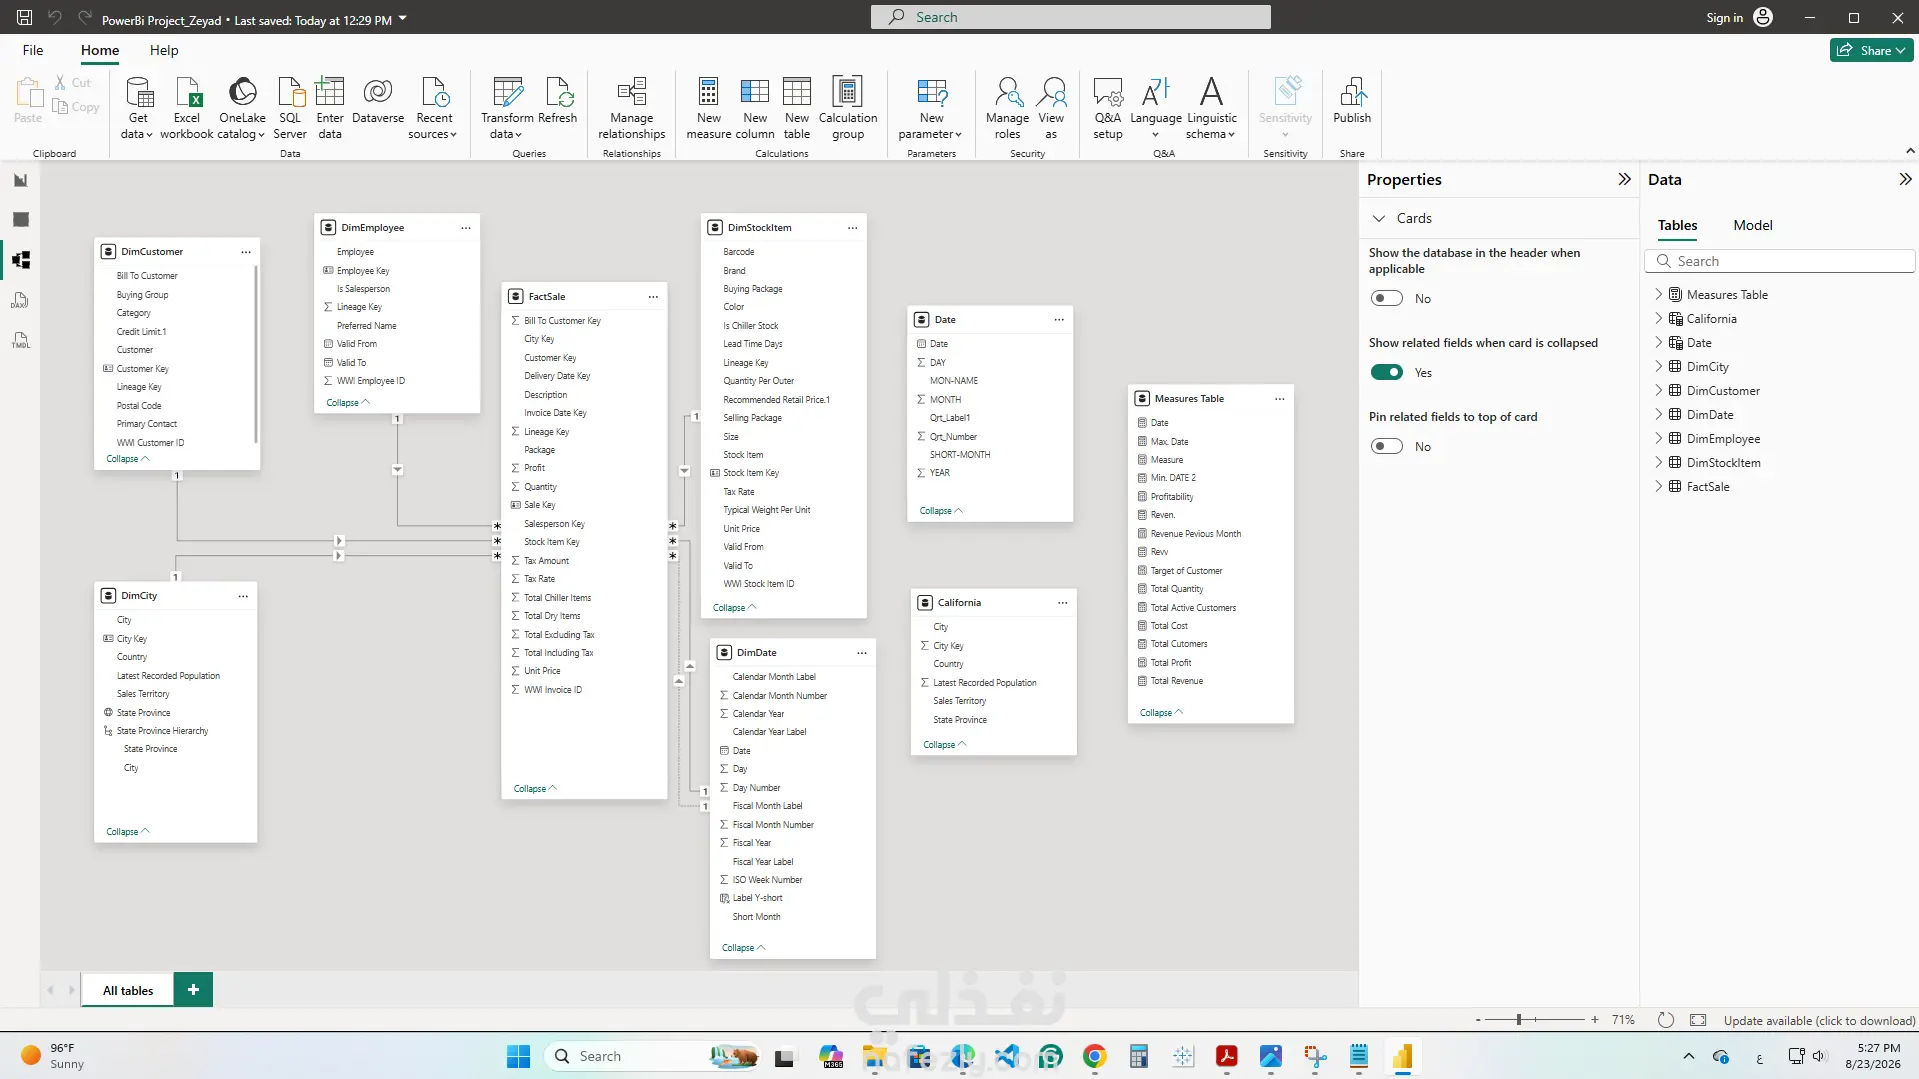Collapse the DimCustomer table card
1919x1079 pixels.
point(127,459)
